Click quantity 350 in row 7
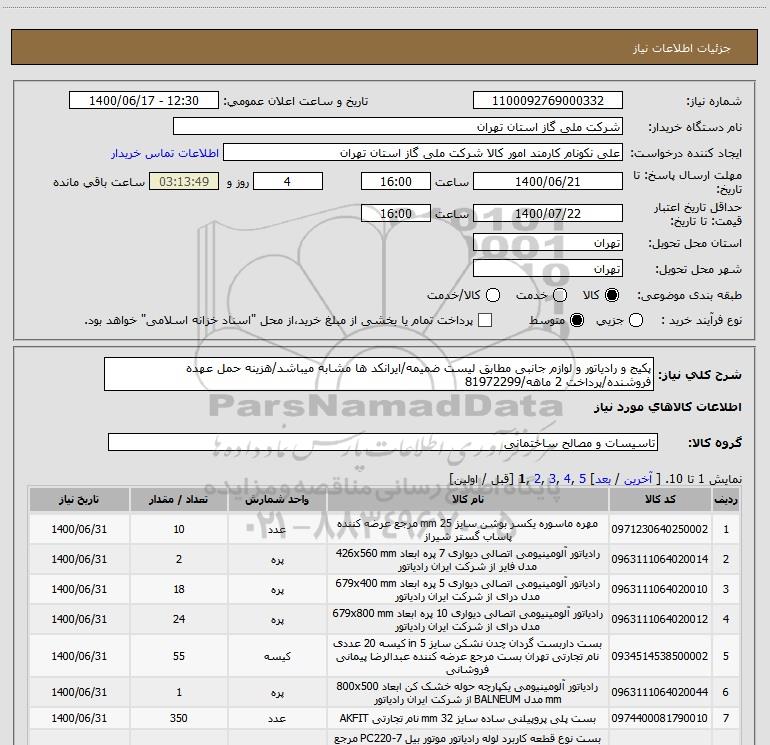The width and height of the screenshot is (770, 745). point(179,718)
